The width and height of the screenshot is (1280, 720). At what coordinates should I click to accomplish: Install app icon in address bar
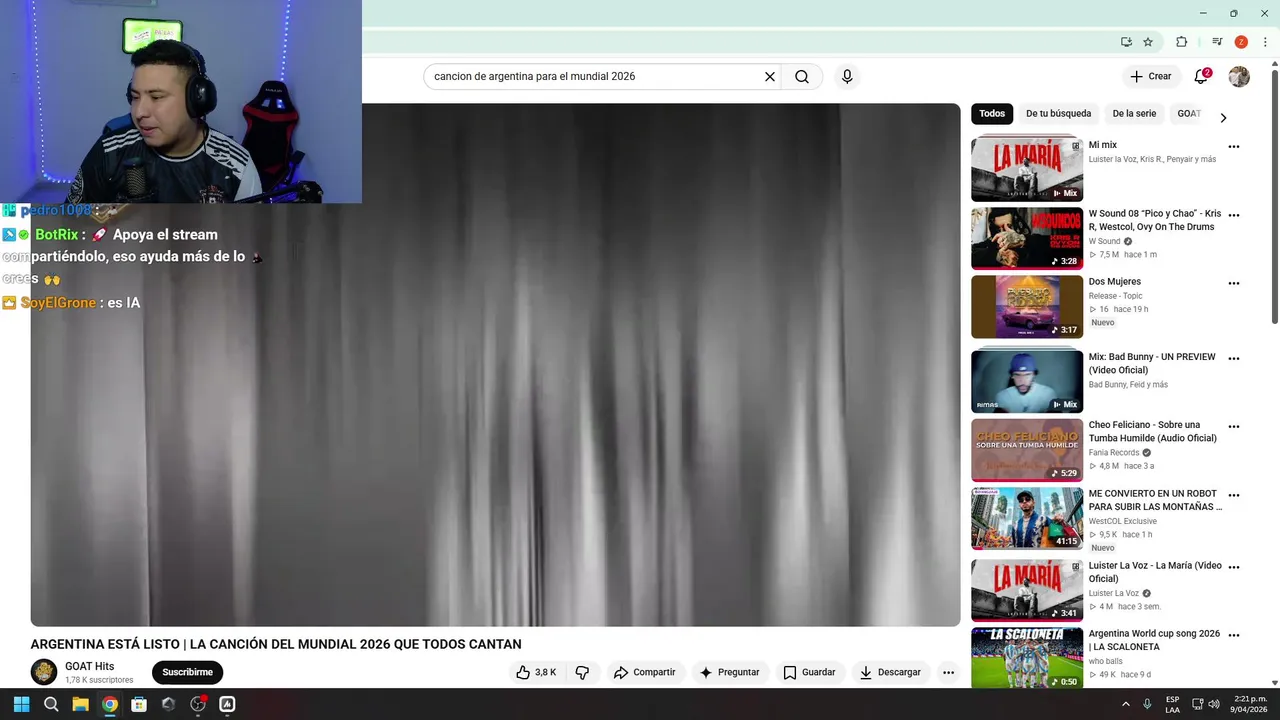pos(1126,42)
